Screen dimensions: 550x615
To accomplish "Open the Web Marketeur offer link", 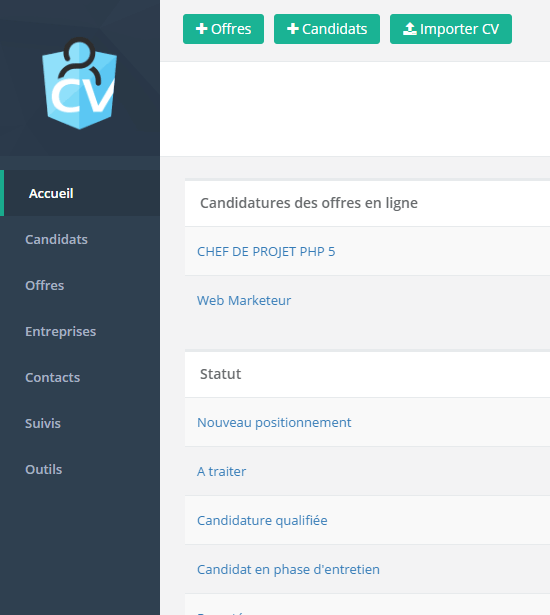I will (244, 300).
